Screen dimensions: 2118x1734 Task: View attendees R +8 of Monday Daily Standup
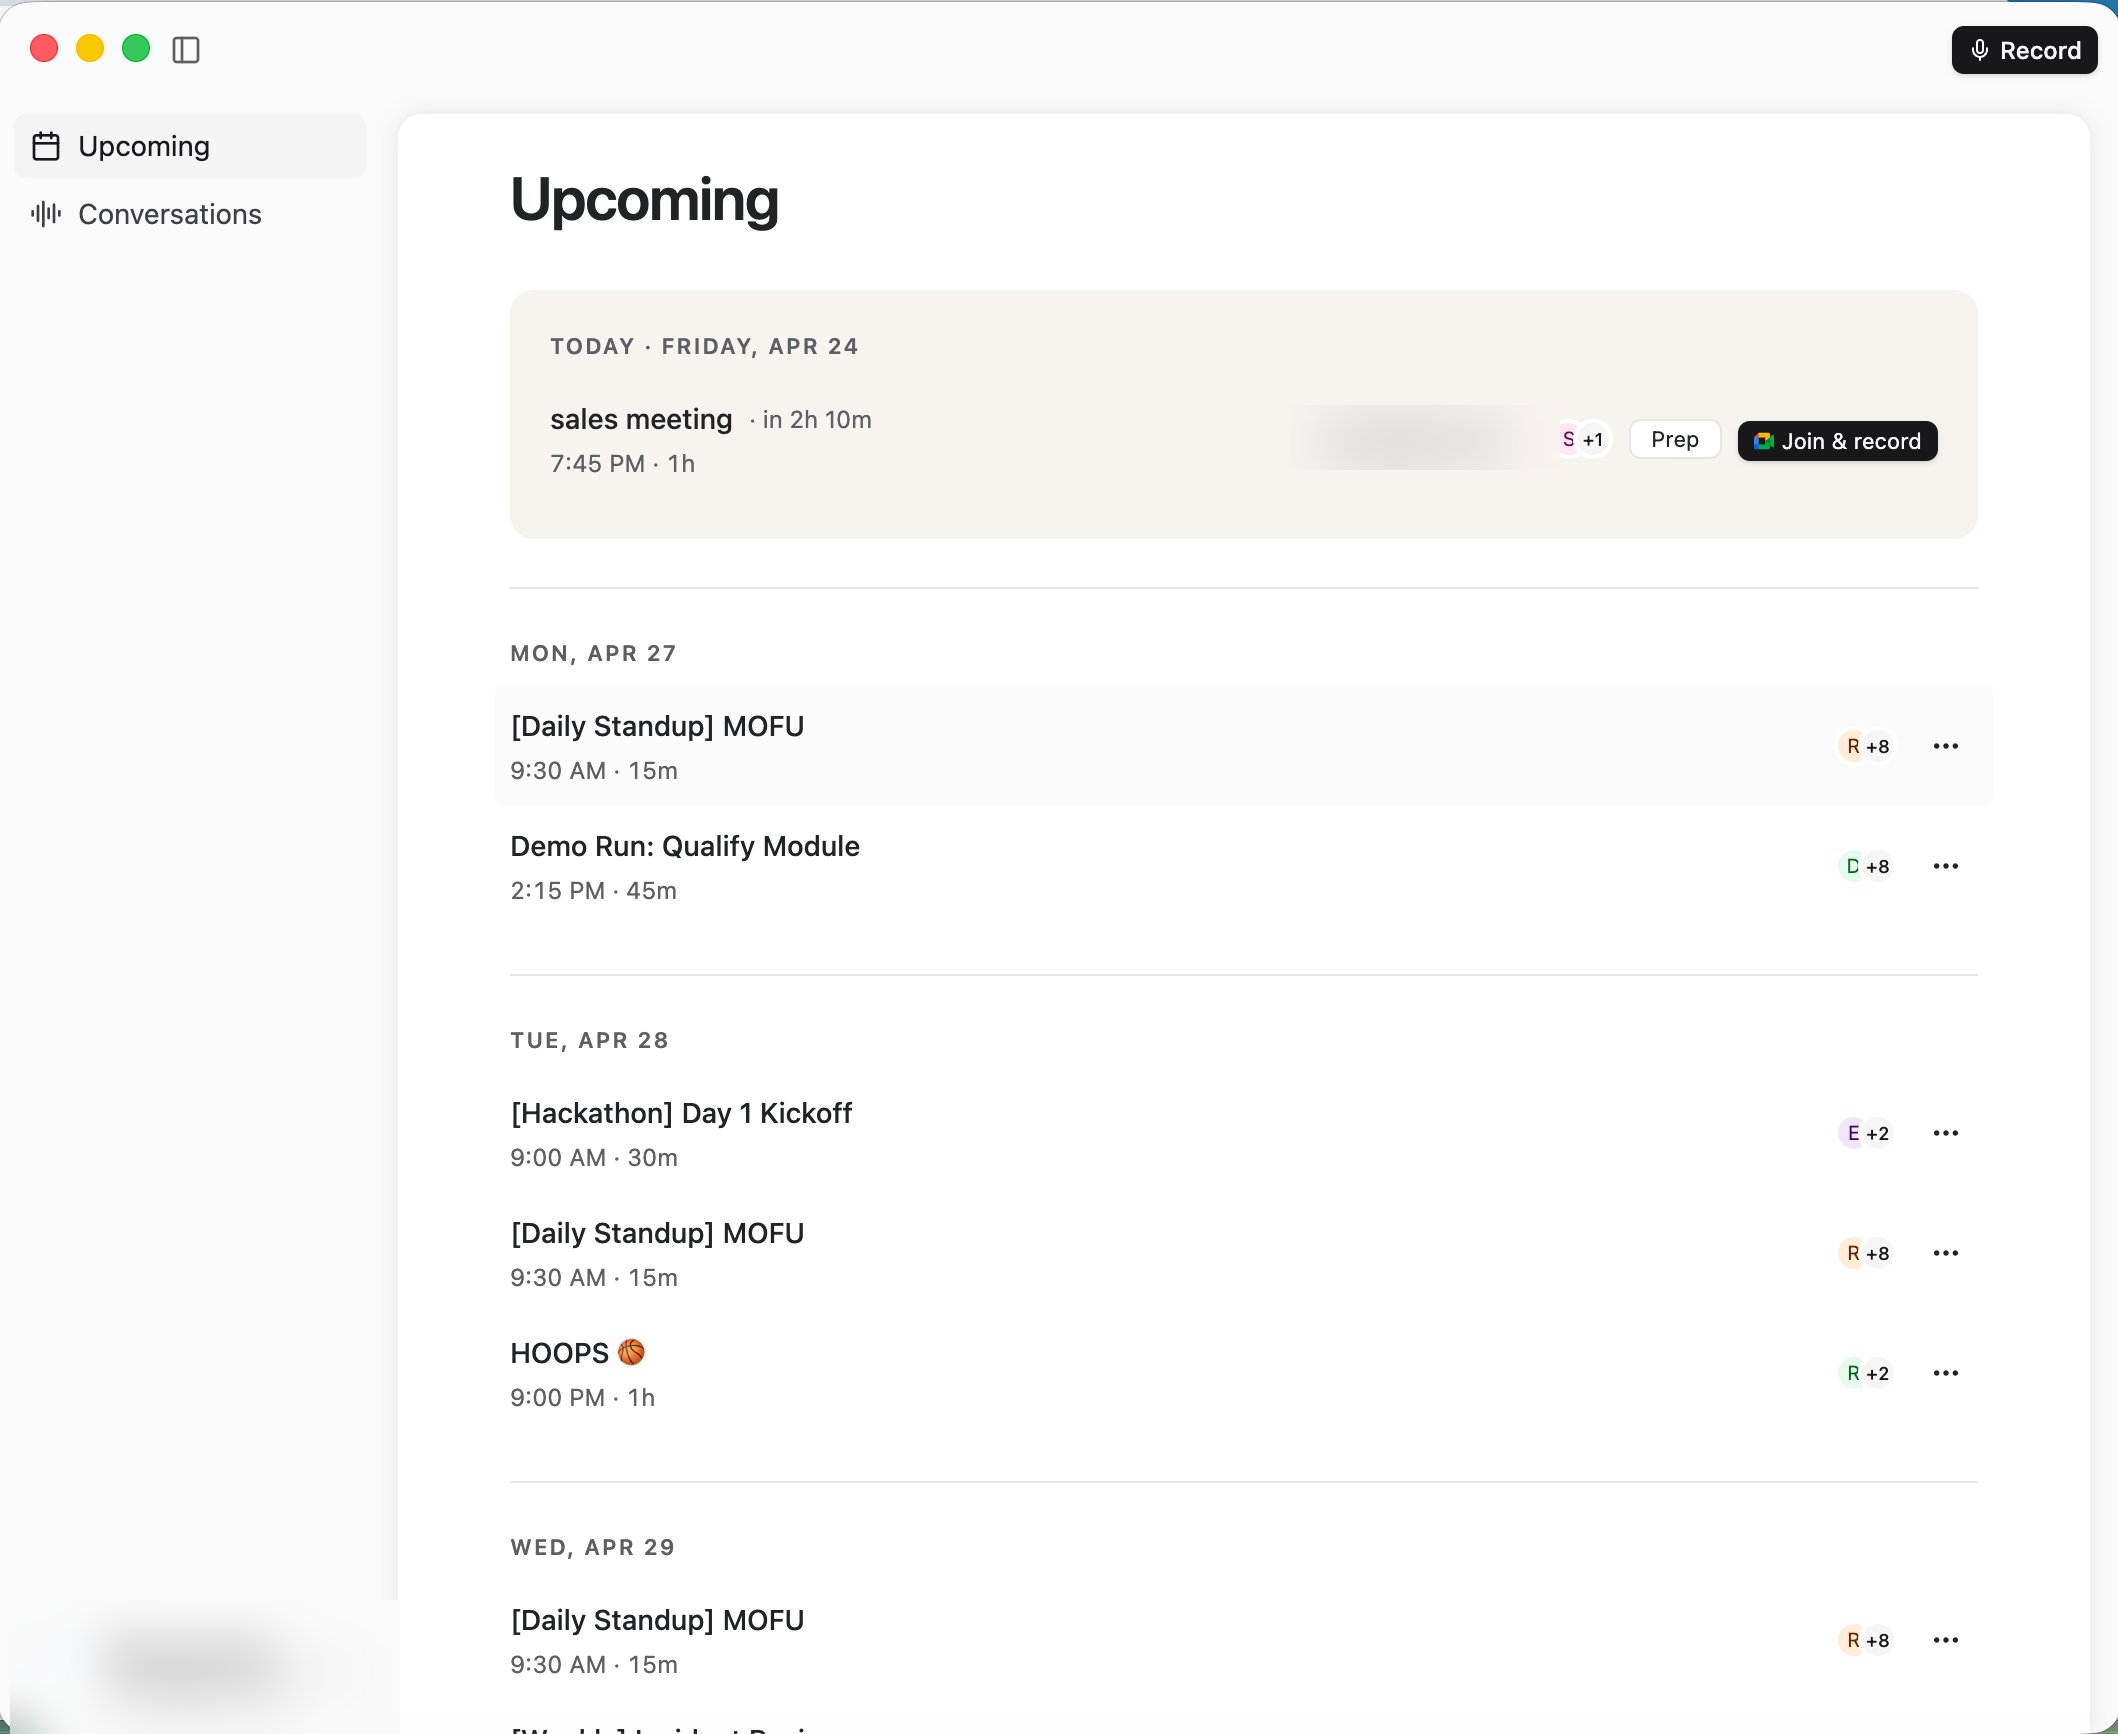[1866, 746]
